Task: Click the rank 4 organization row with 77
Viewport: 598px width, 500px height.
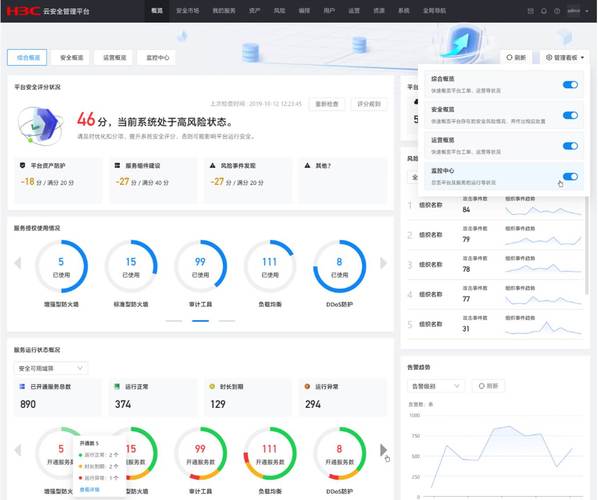Action: click(495, 294)
